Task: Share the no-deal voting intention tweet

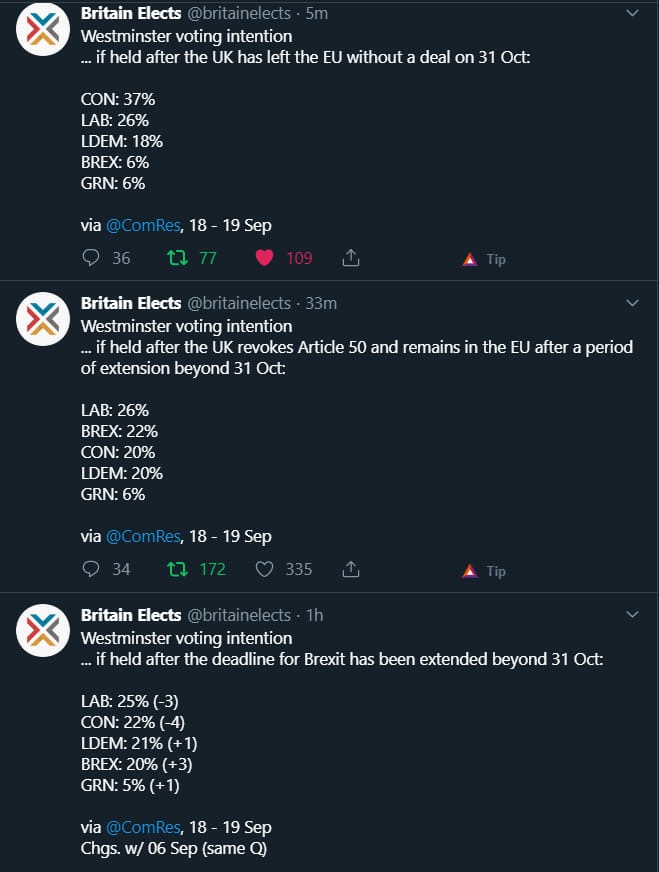Action: 351,258
